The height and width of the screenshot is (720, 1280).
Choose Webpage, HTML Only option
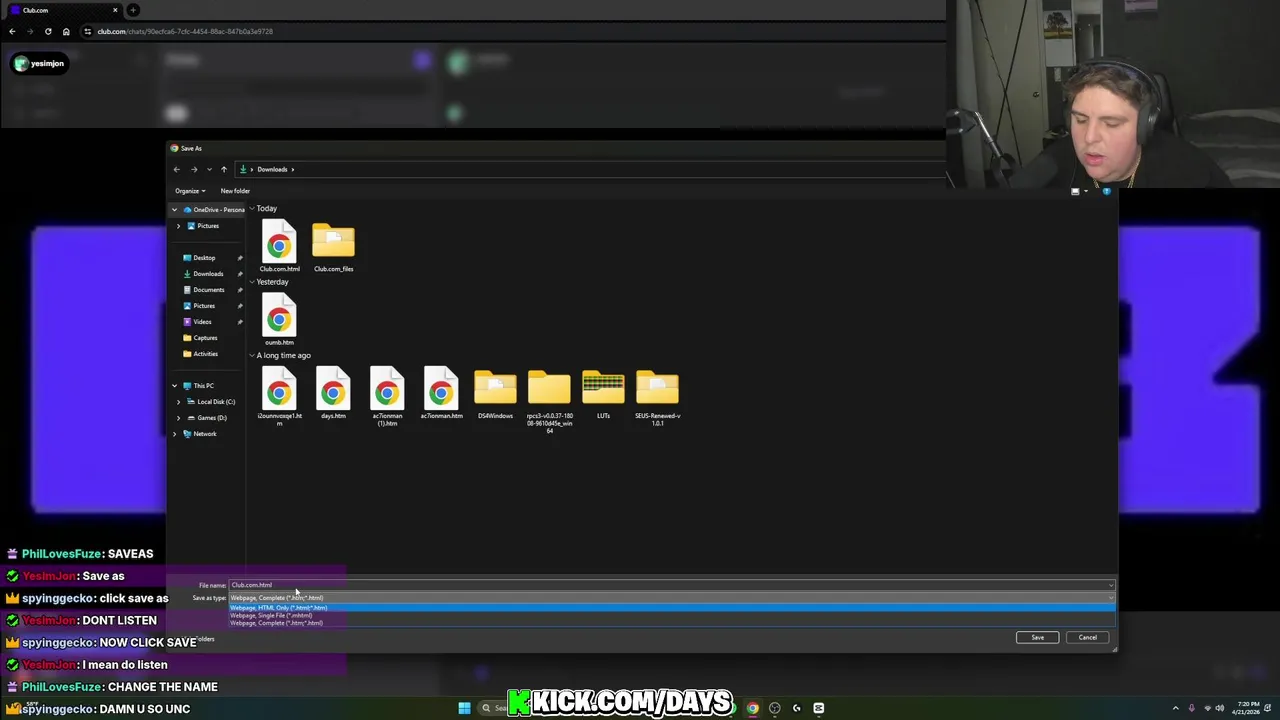tap(671, 608)
